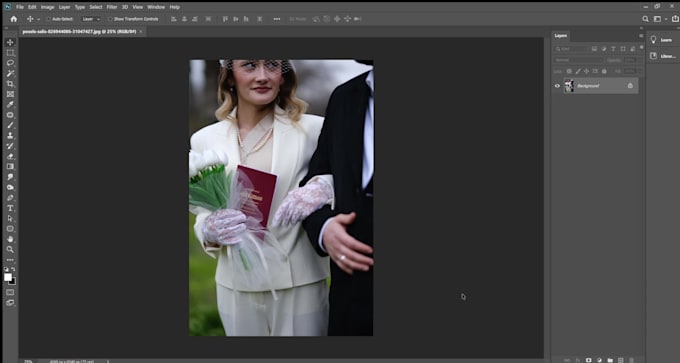Select the Blur tool
The width and height of the screenshot is (680, 363).
pyautogui.click(x=10, y=177)
